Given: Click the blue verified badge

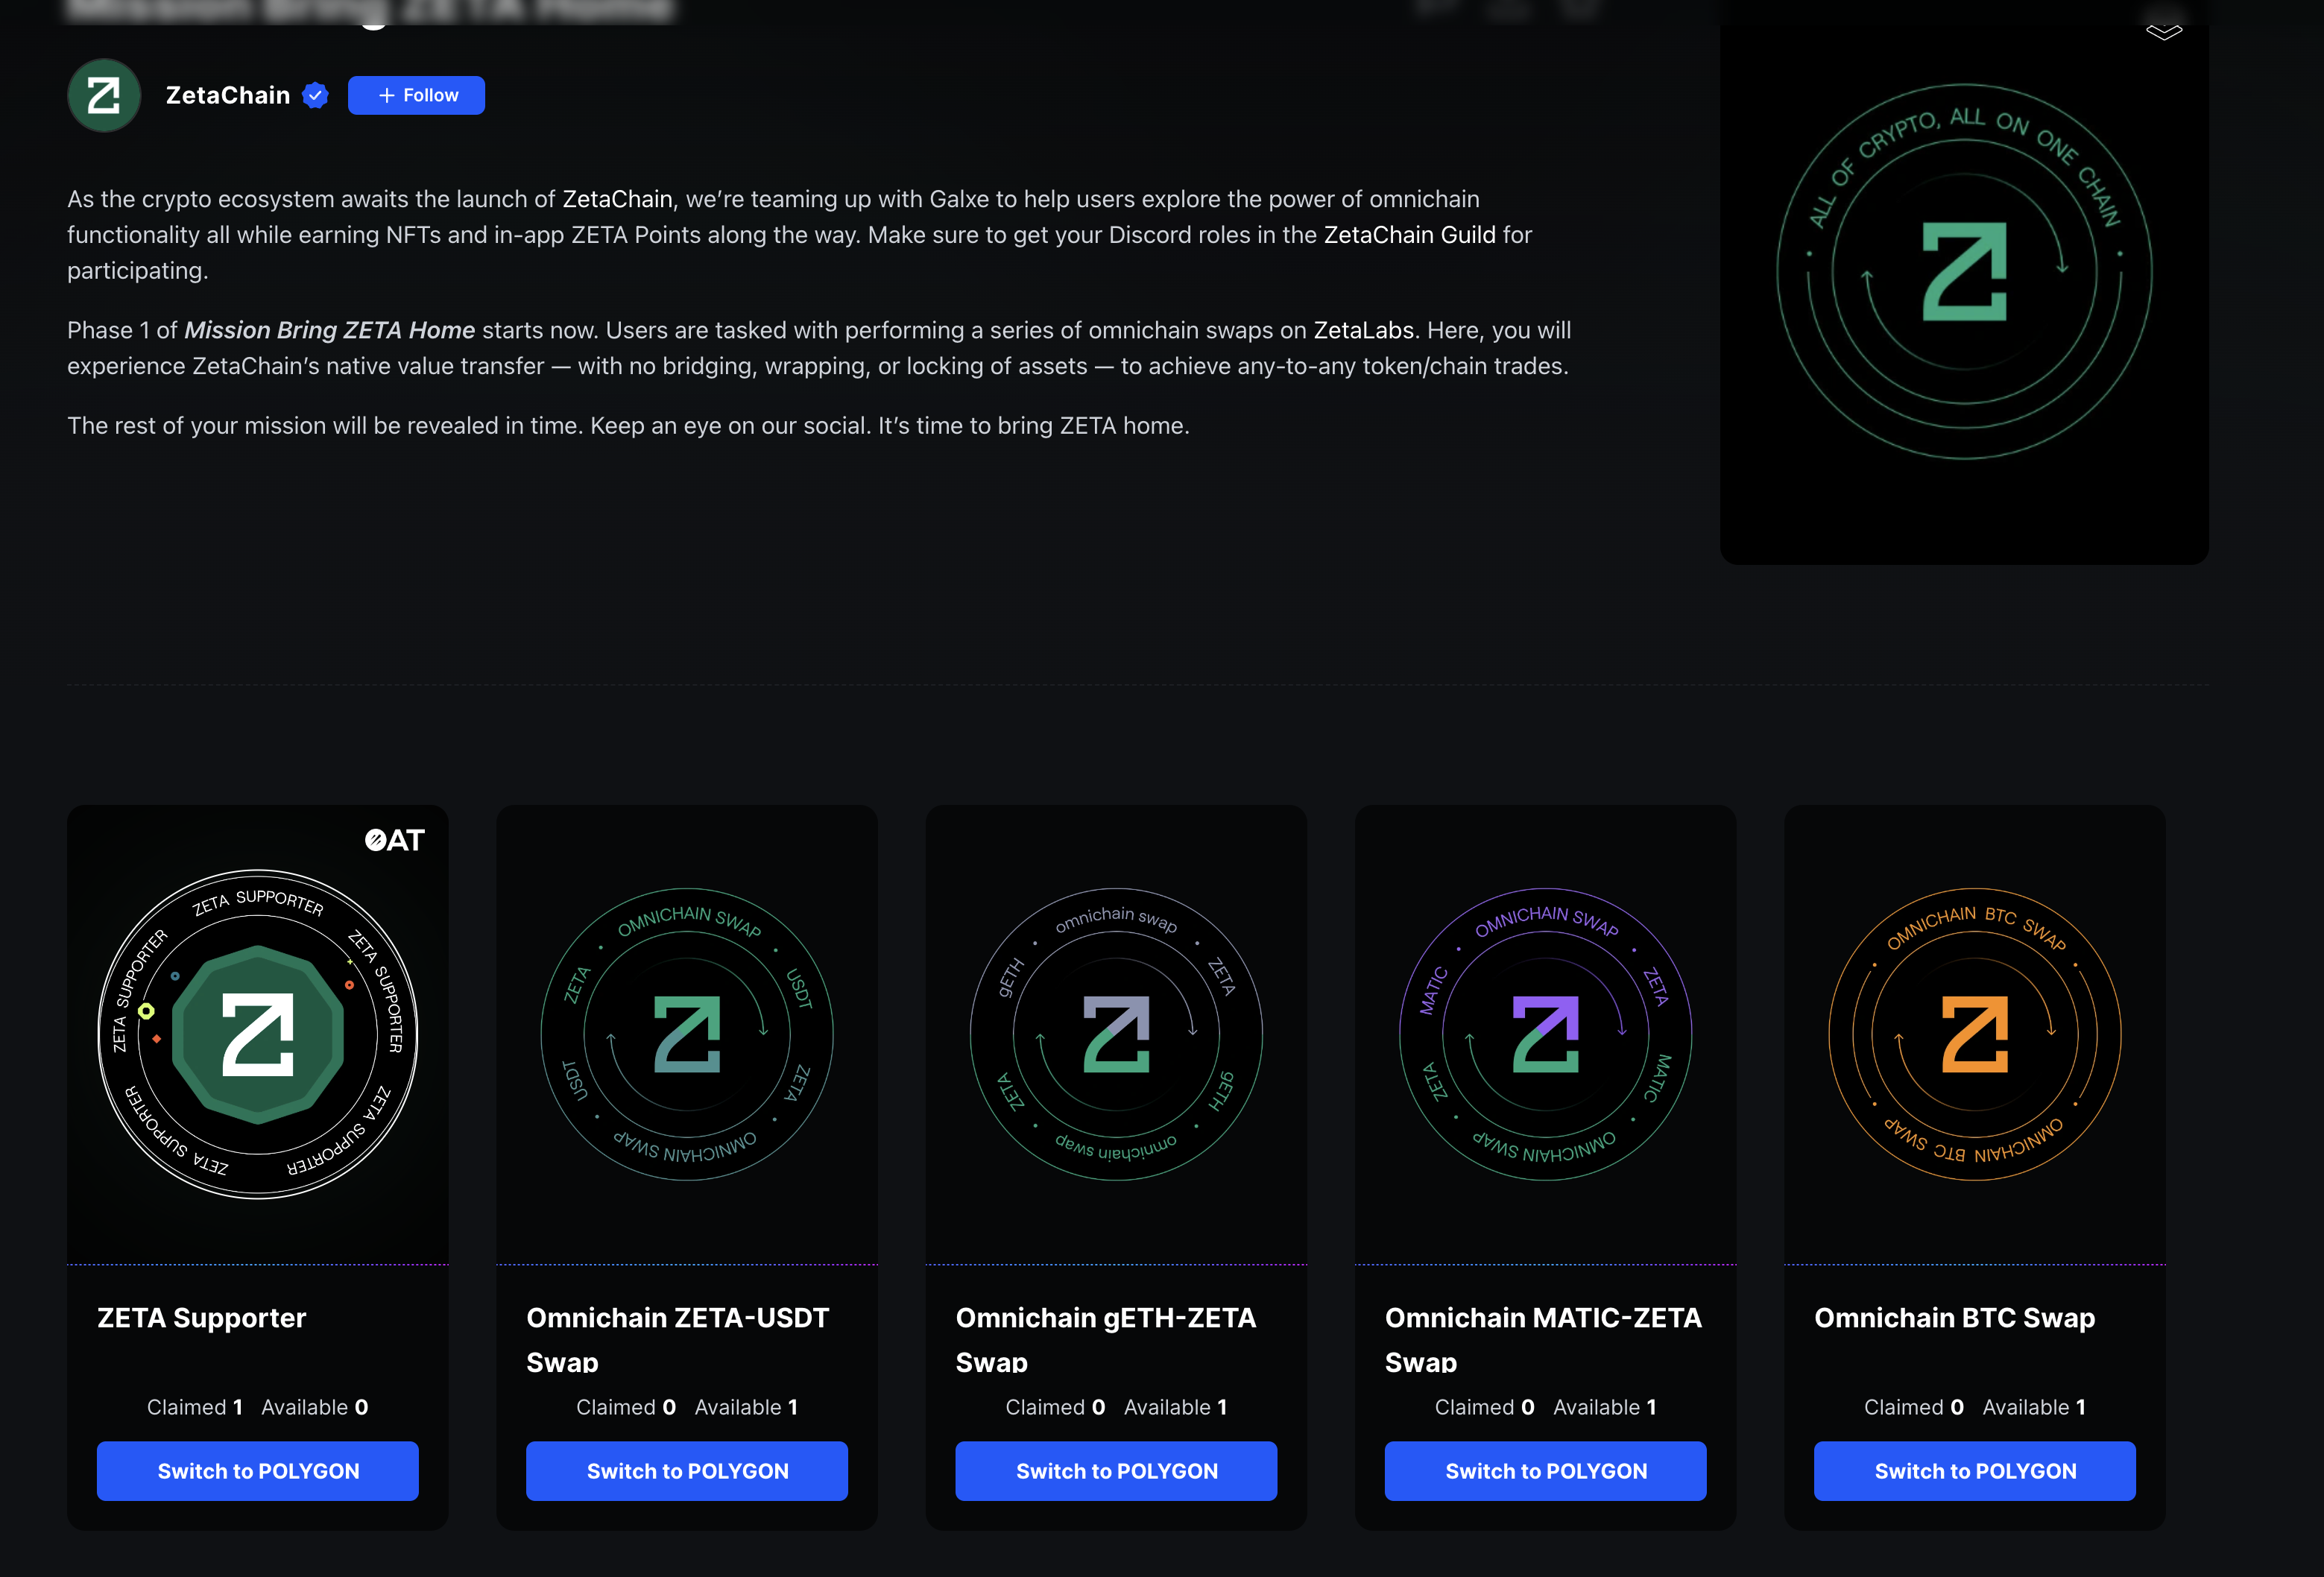Looking at the screenshot, I should 316,95.
